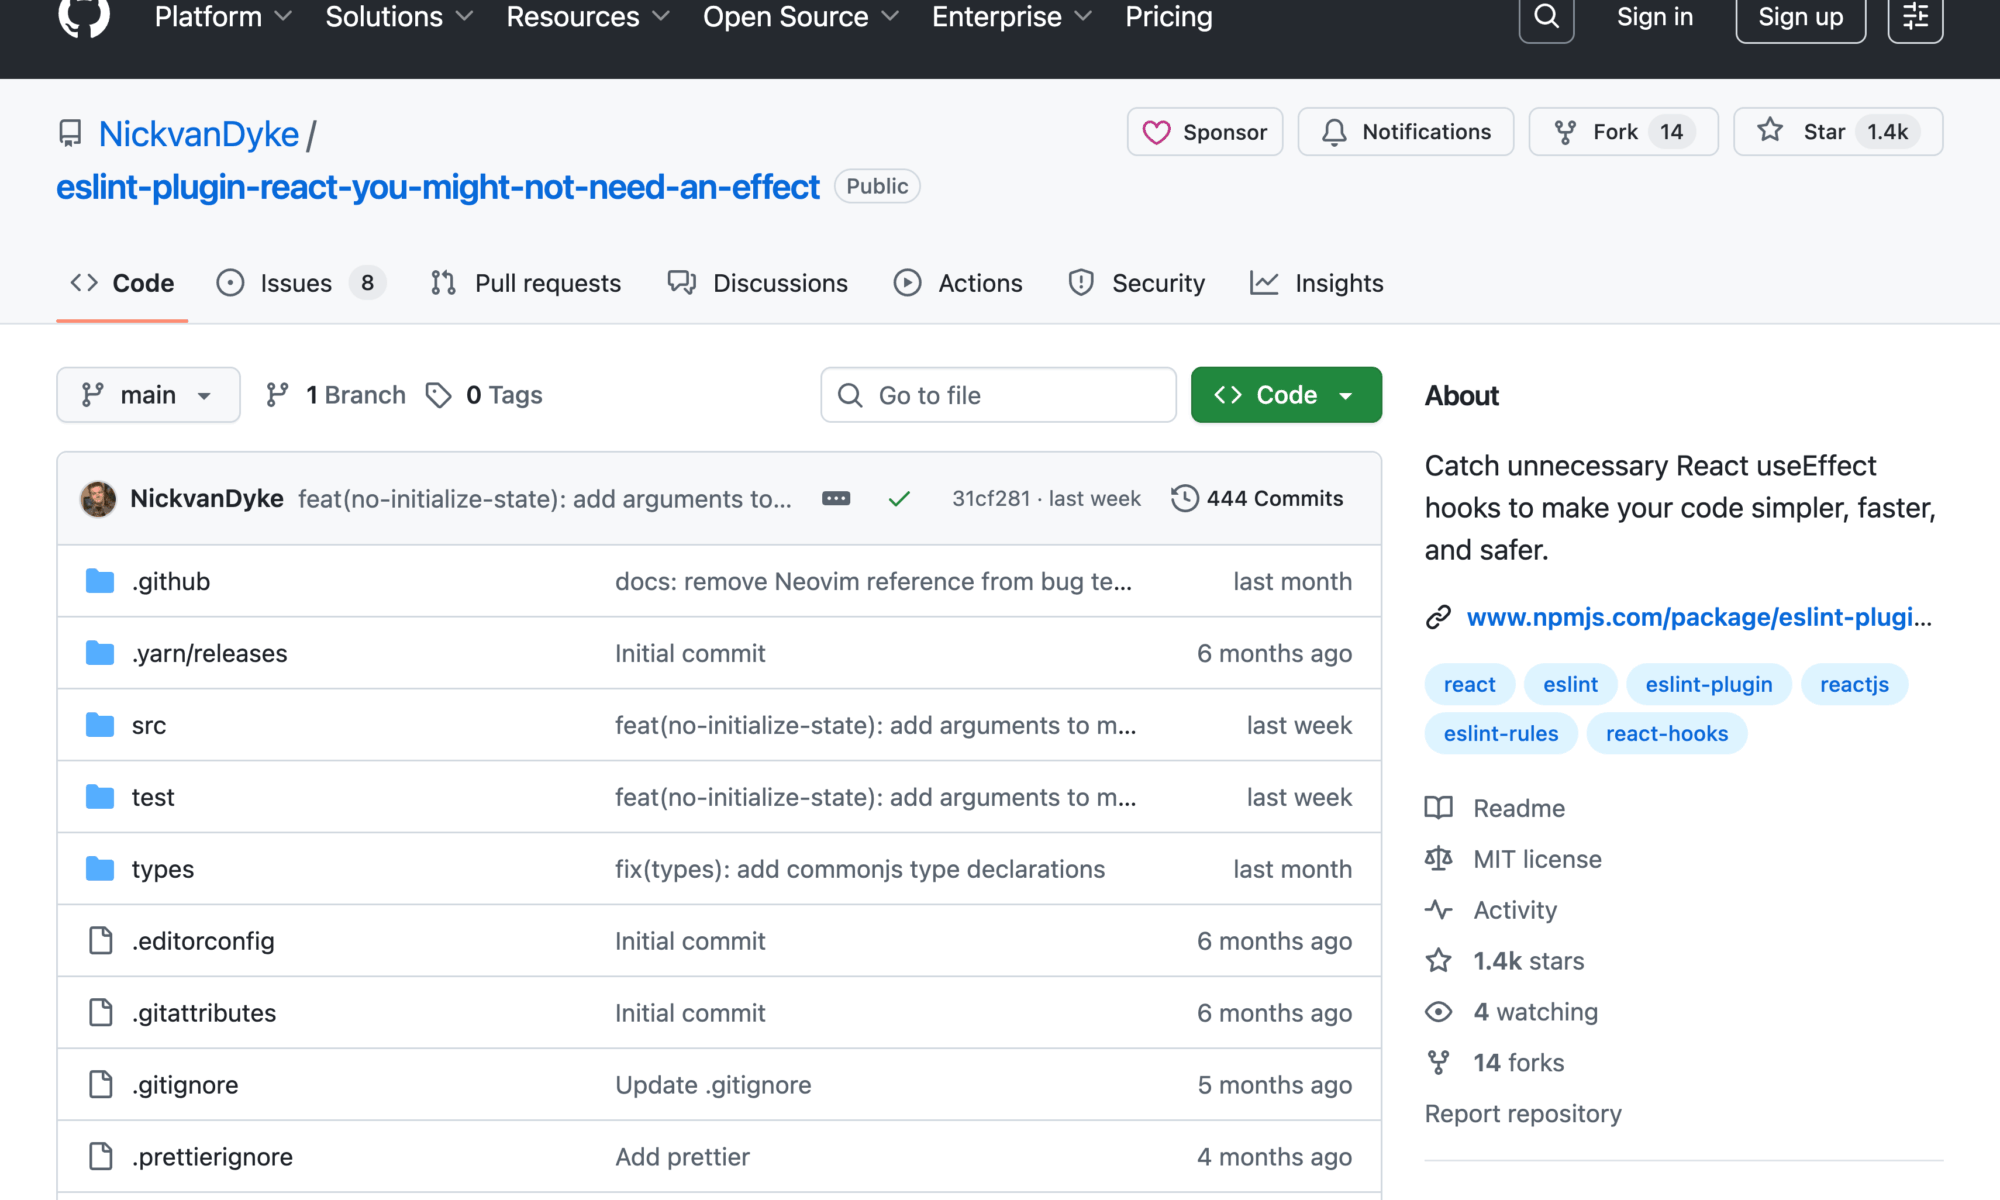Open the Notifications bell button
Viewport: 2000px width, 1200px height.
pos(1405,132)
